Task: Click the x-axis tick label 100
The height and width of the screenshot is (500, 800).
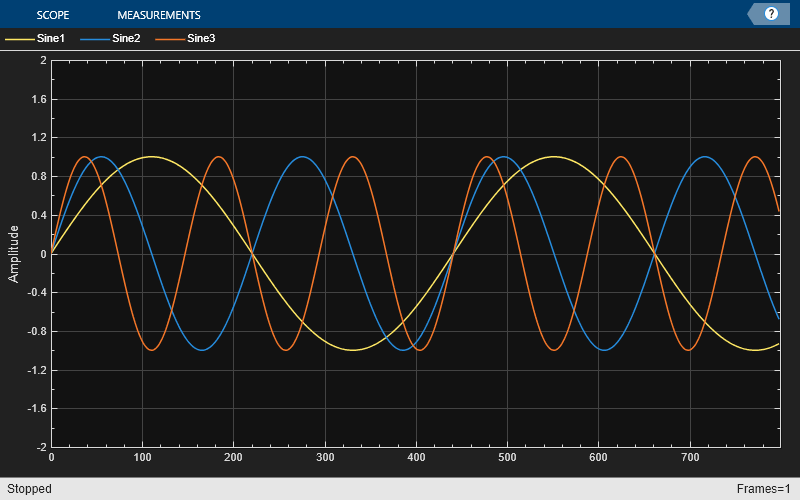Action: pyautogui.click(x=142, y=458)
